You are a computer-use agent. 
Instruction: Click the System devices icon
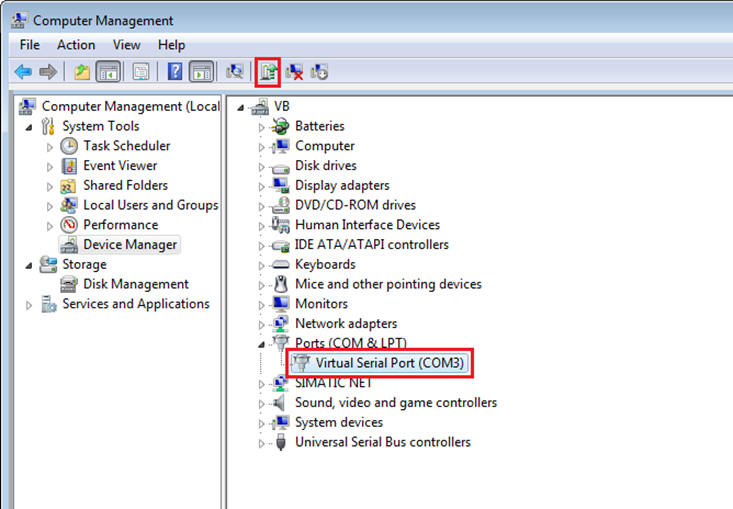280,423
